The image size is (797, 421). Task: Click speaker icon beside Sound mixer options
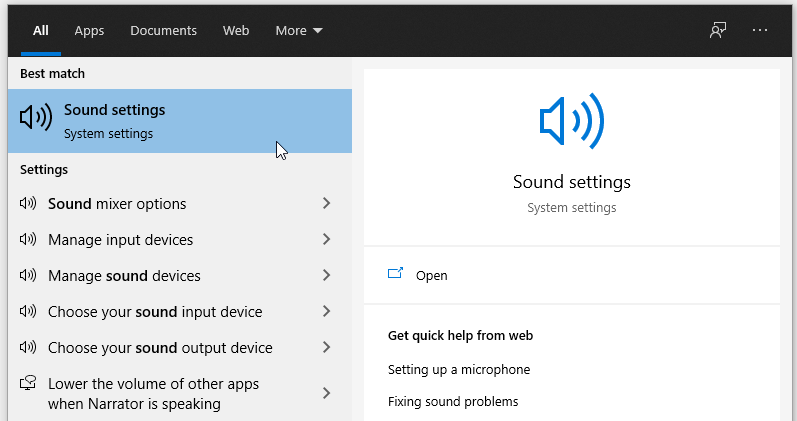coord(28,203)
